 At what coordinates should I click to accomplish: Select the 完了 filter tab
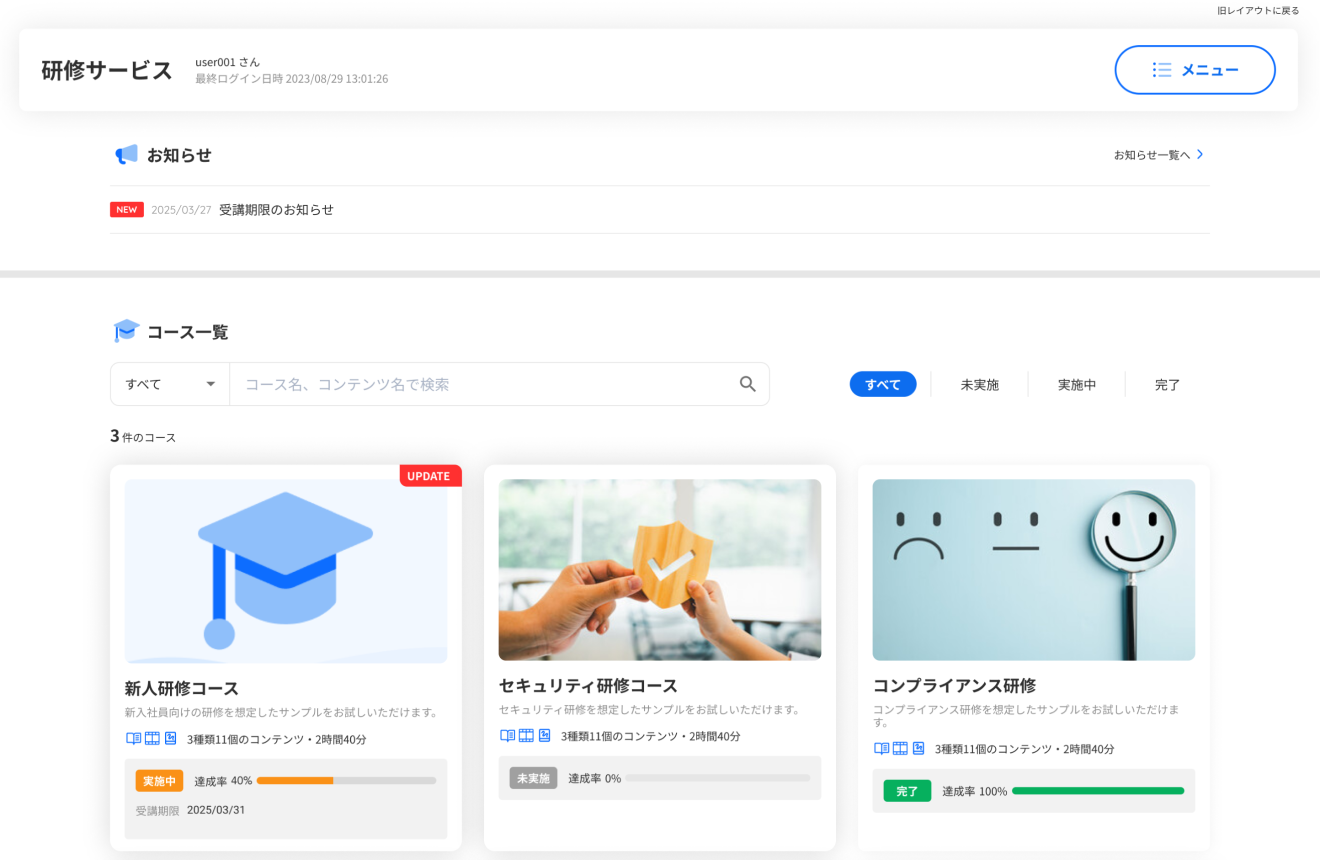(1168, 384)
